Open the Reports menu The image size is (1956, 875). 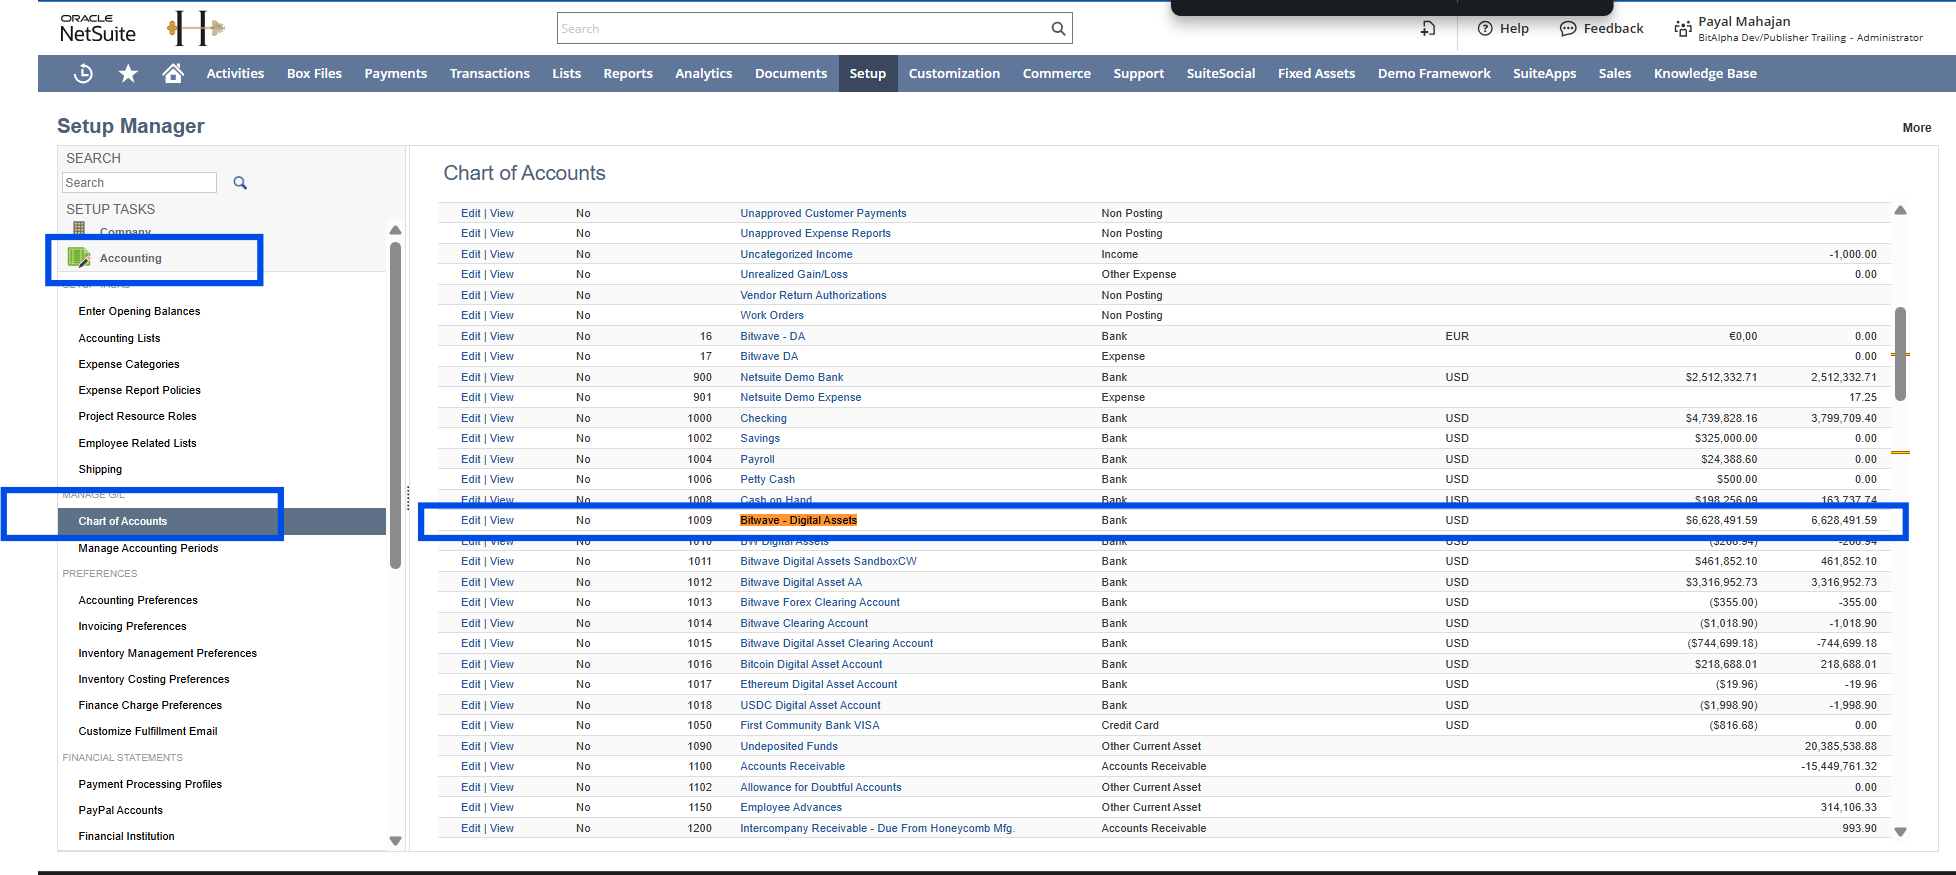click(x=628, y=73)
